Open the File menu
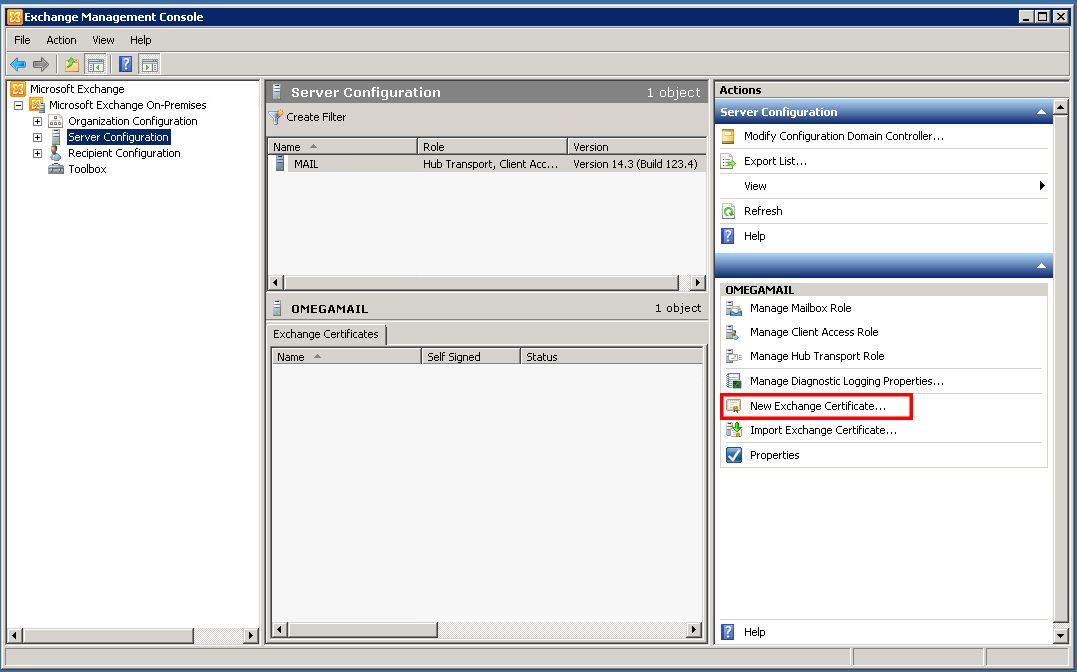 22,40
